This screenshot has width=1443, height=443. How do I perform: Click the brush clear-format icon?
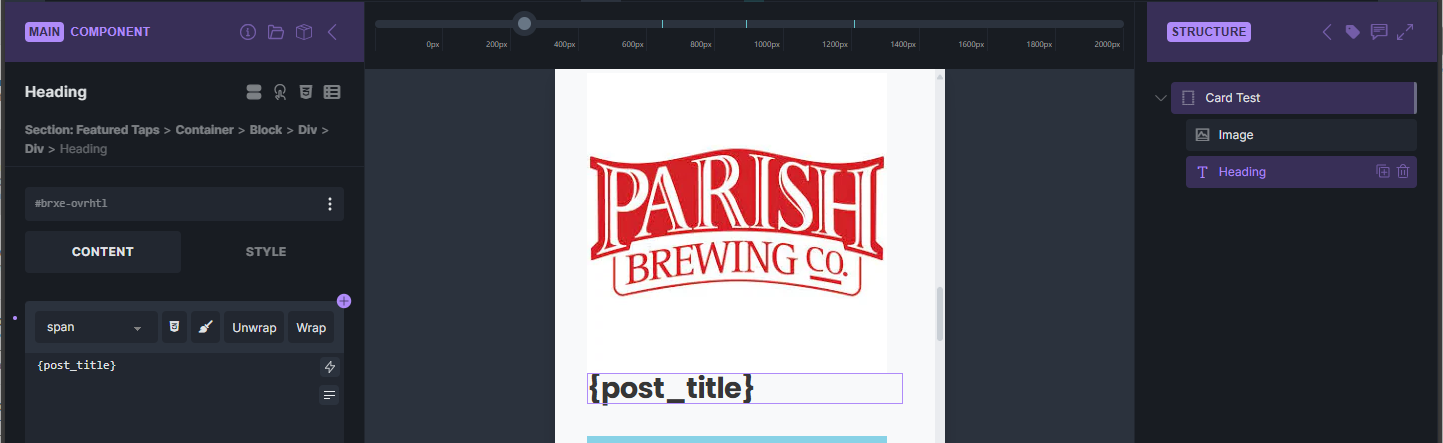coord(205,327)
